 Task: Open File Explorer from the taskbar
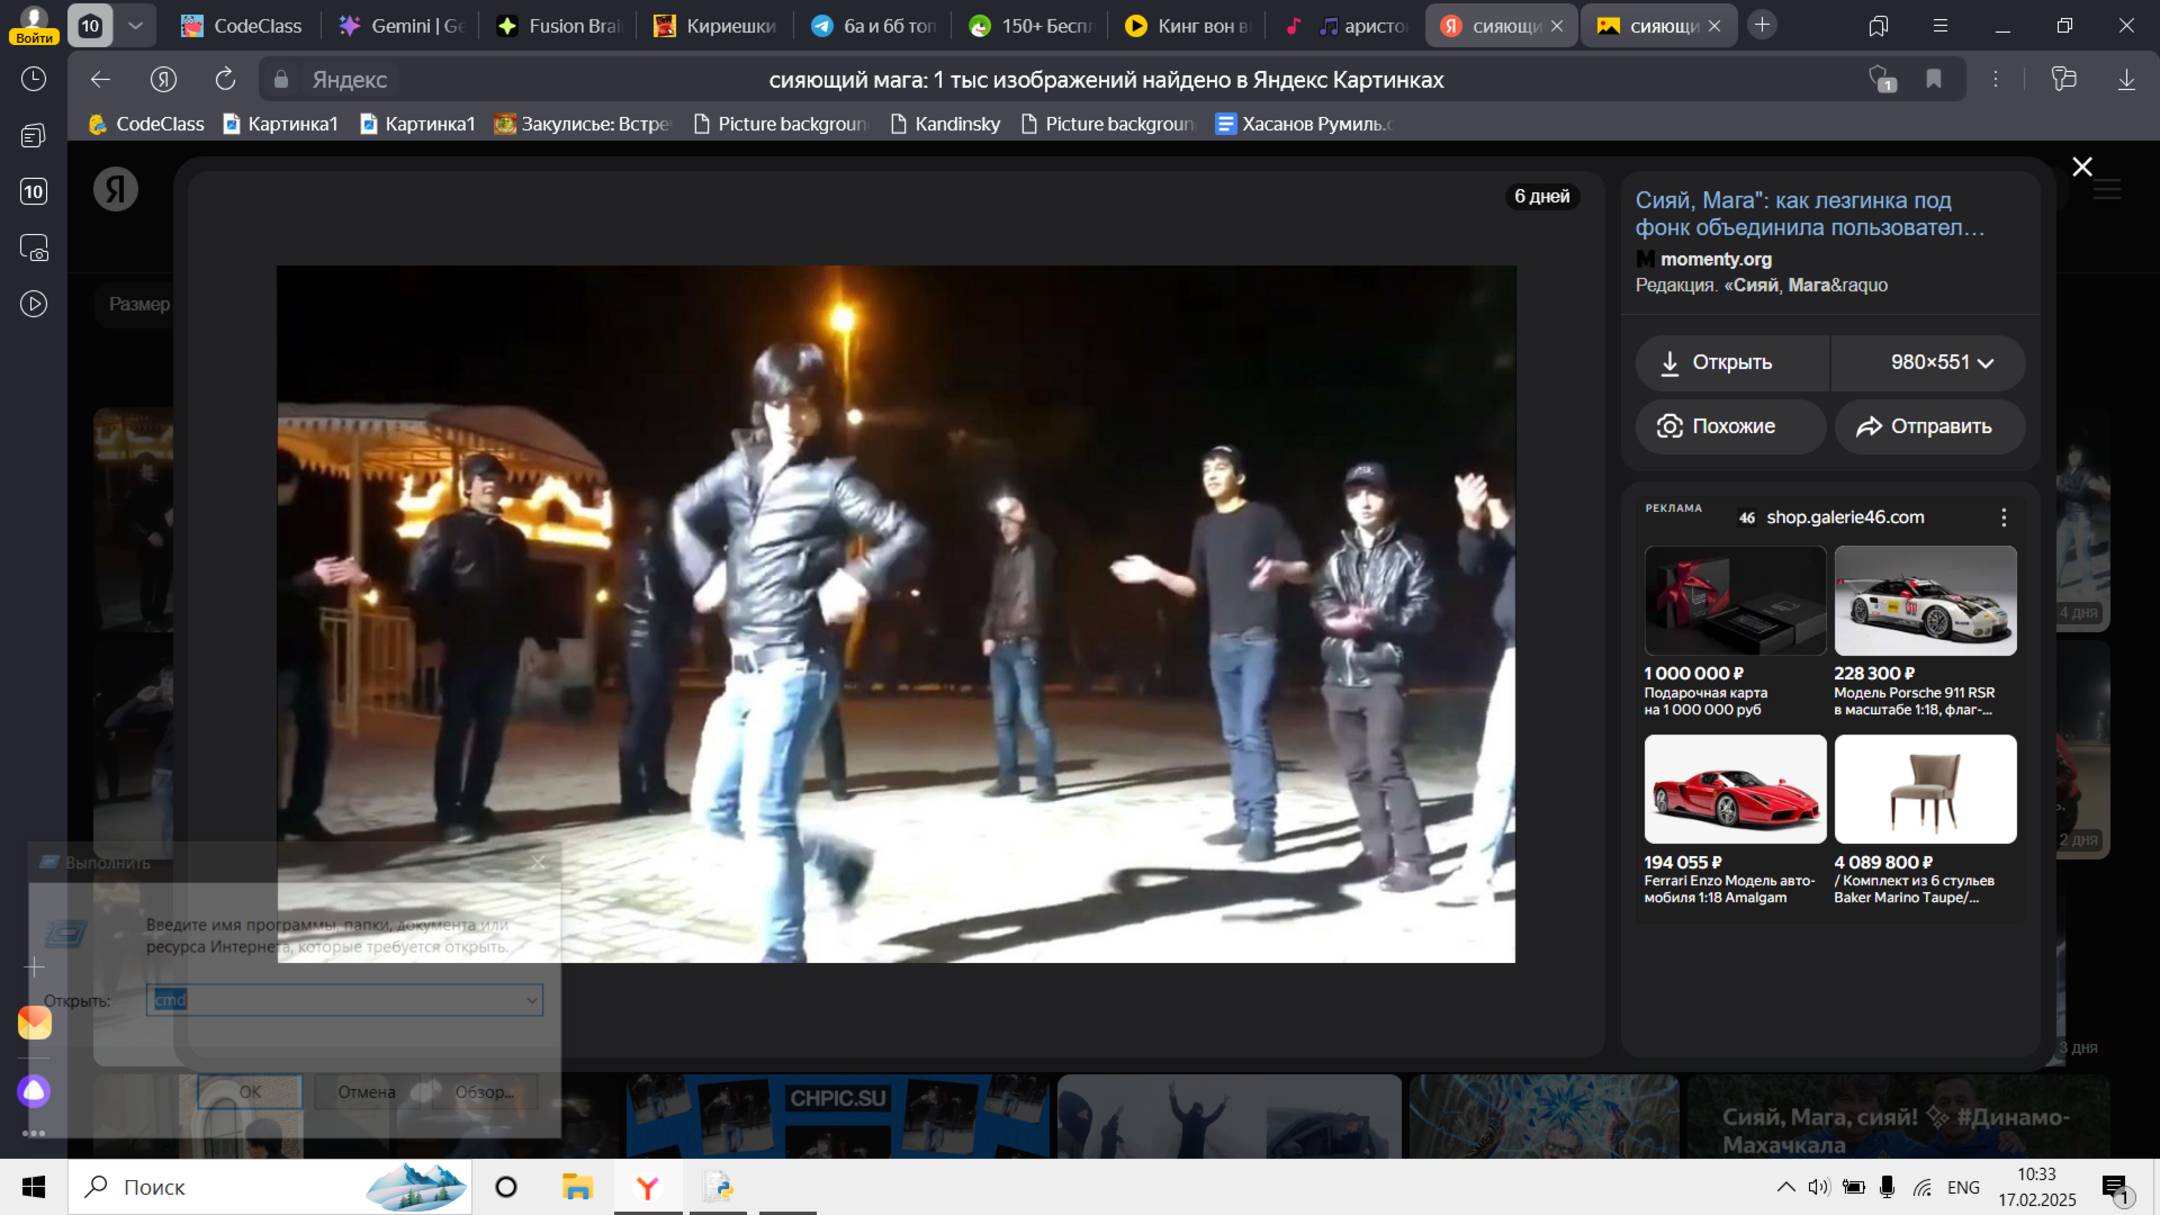(577, 1187)
